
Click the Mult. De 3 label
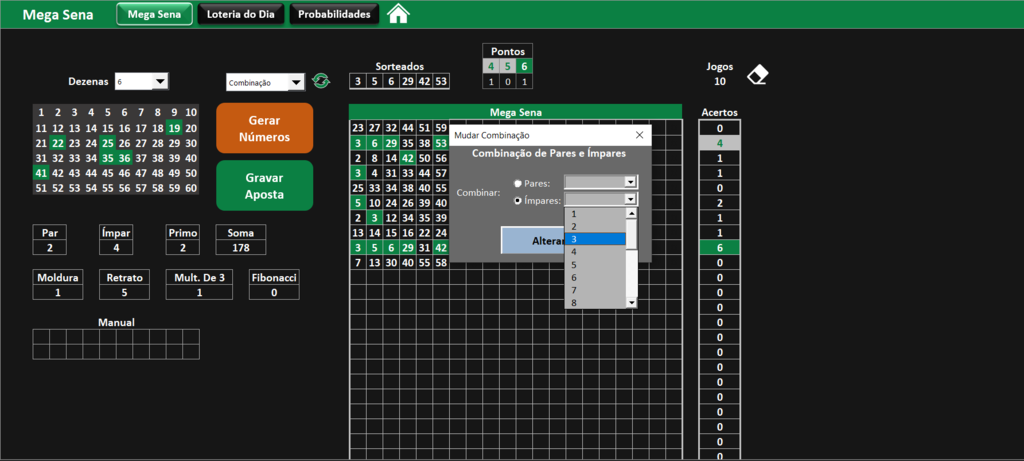(199, 278)
